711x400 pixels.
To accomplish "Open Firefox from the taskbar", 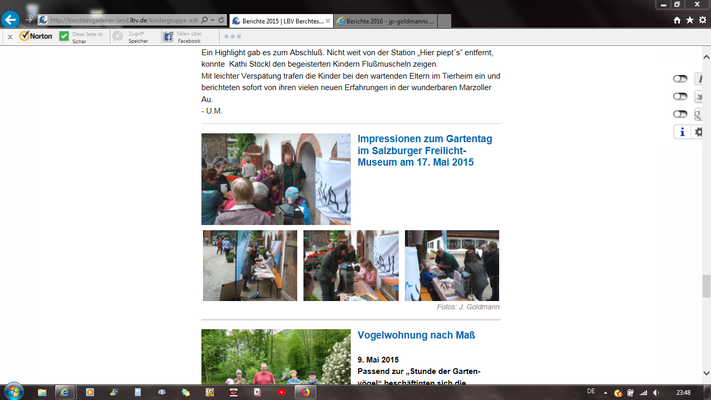I will pyautogui.click(x=306, y=392).
